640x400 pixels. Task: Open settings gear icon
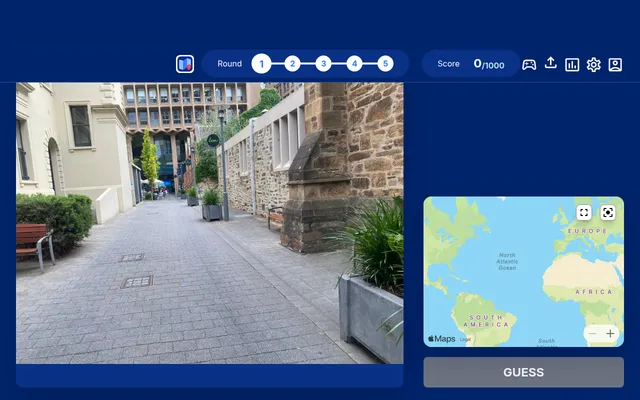593,64
